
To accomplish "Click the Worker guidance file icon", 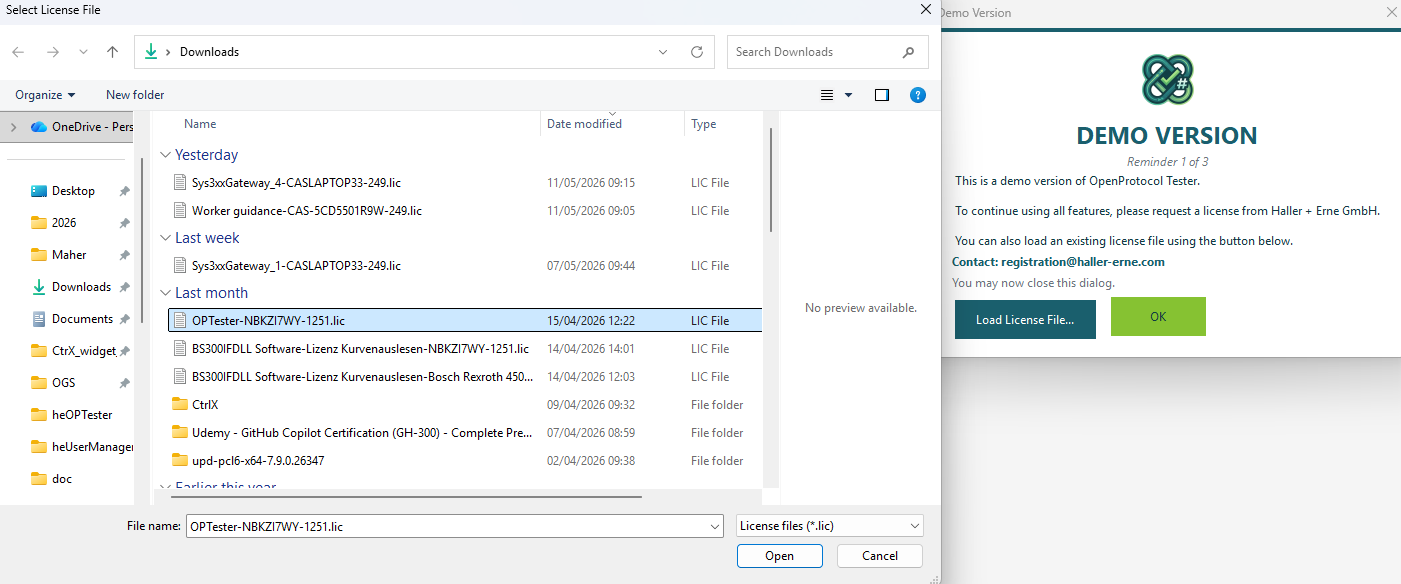I will 180,211.
